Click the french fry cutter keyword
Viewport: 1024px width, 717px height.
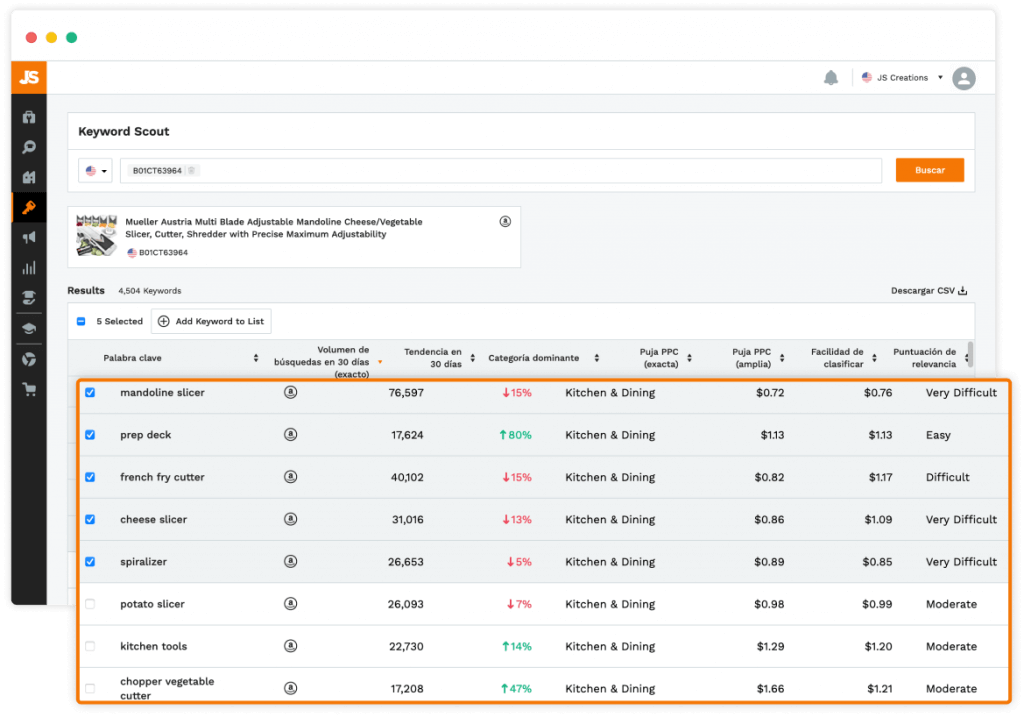(x=162, y=477)
